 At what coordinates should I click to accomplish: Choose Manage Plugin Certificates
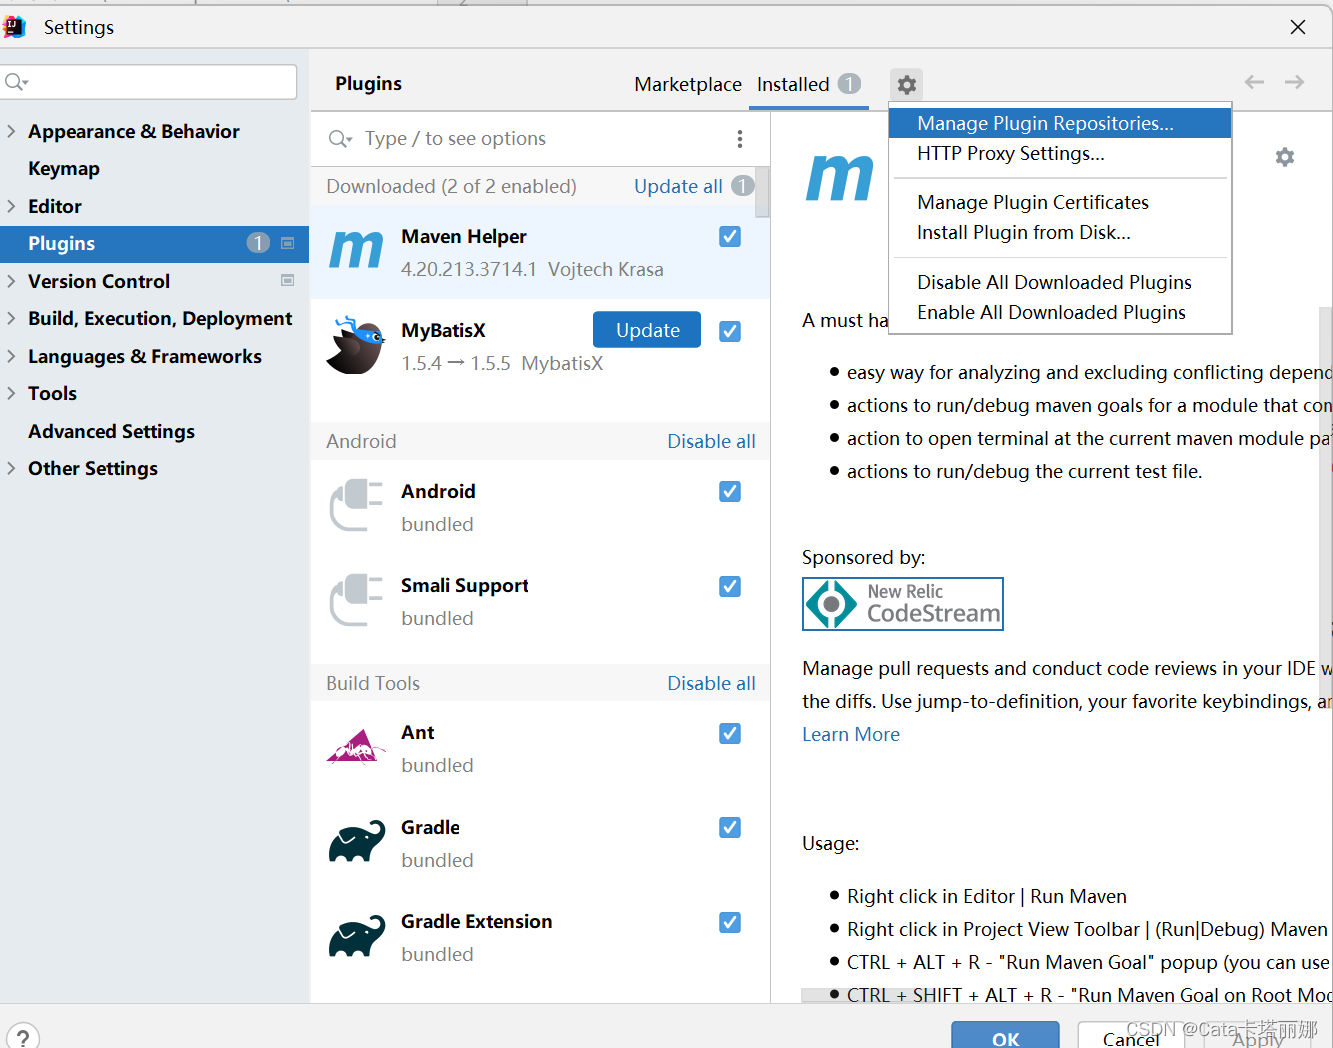click(1060, 202)
